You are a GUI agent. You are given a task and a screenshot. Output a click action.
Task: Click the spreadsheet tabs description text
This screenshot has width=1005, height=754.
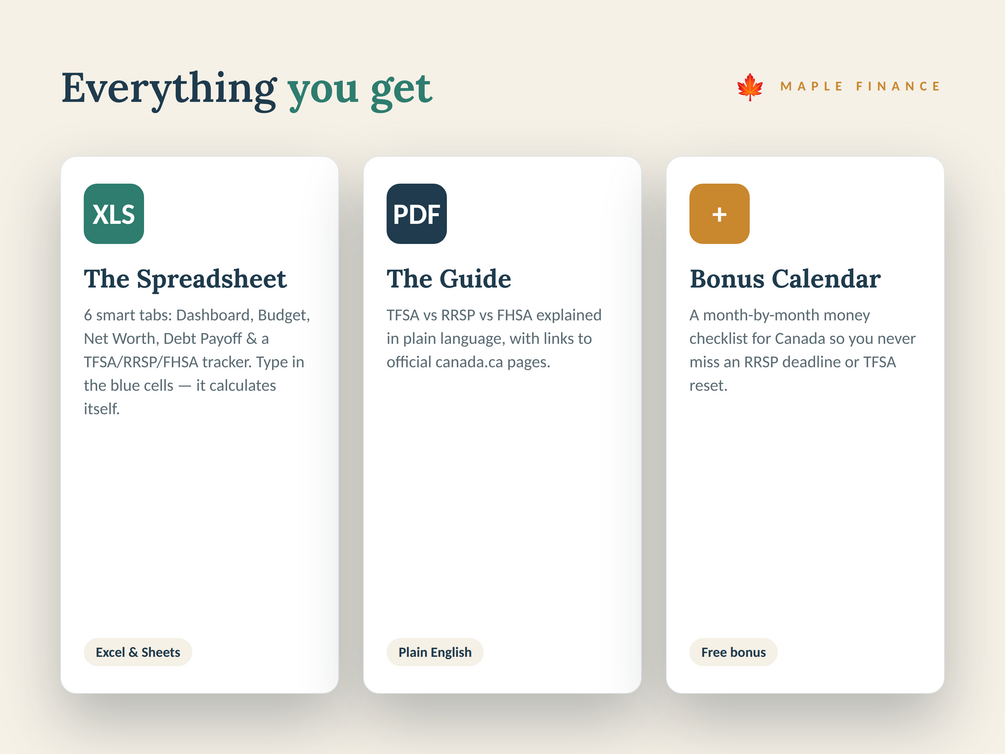(x=197, y=362)
